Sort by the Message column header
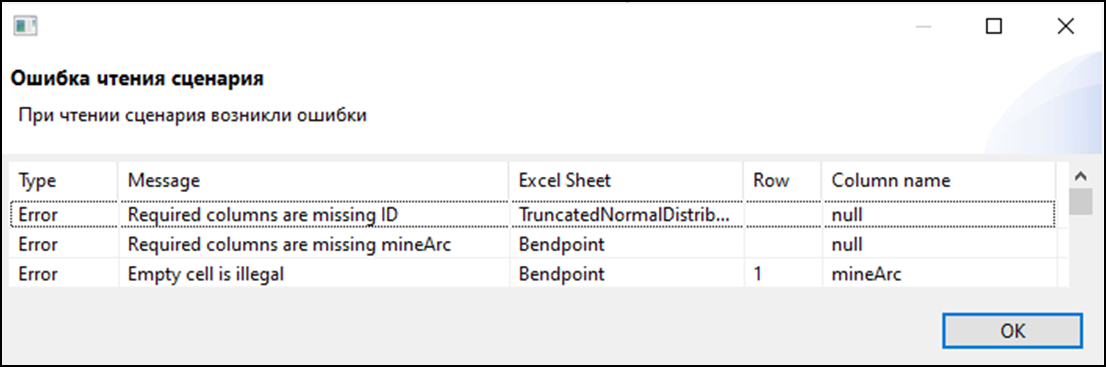 coord(313,181)
